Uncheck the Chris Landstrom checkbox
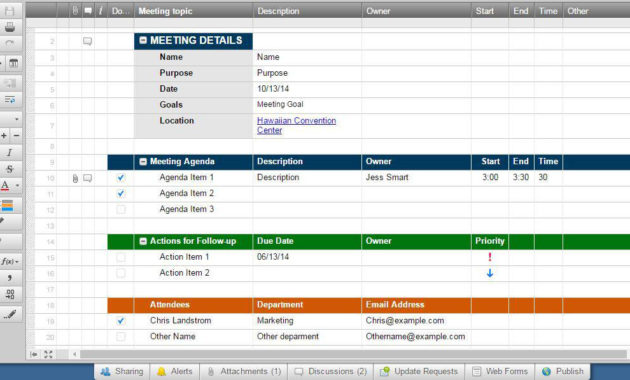Image resolution: width=630 pixels, height=380 pixels. click(121, 321)
